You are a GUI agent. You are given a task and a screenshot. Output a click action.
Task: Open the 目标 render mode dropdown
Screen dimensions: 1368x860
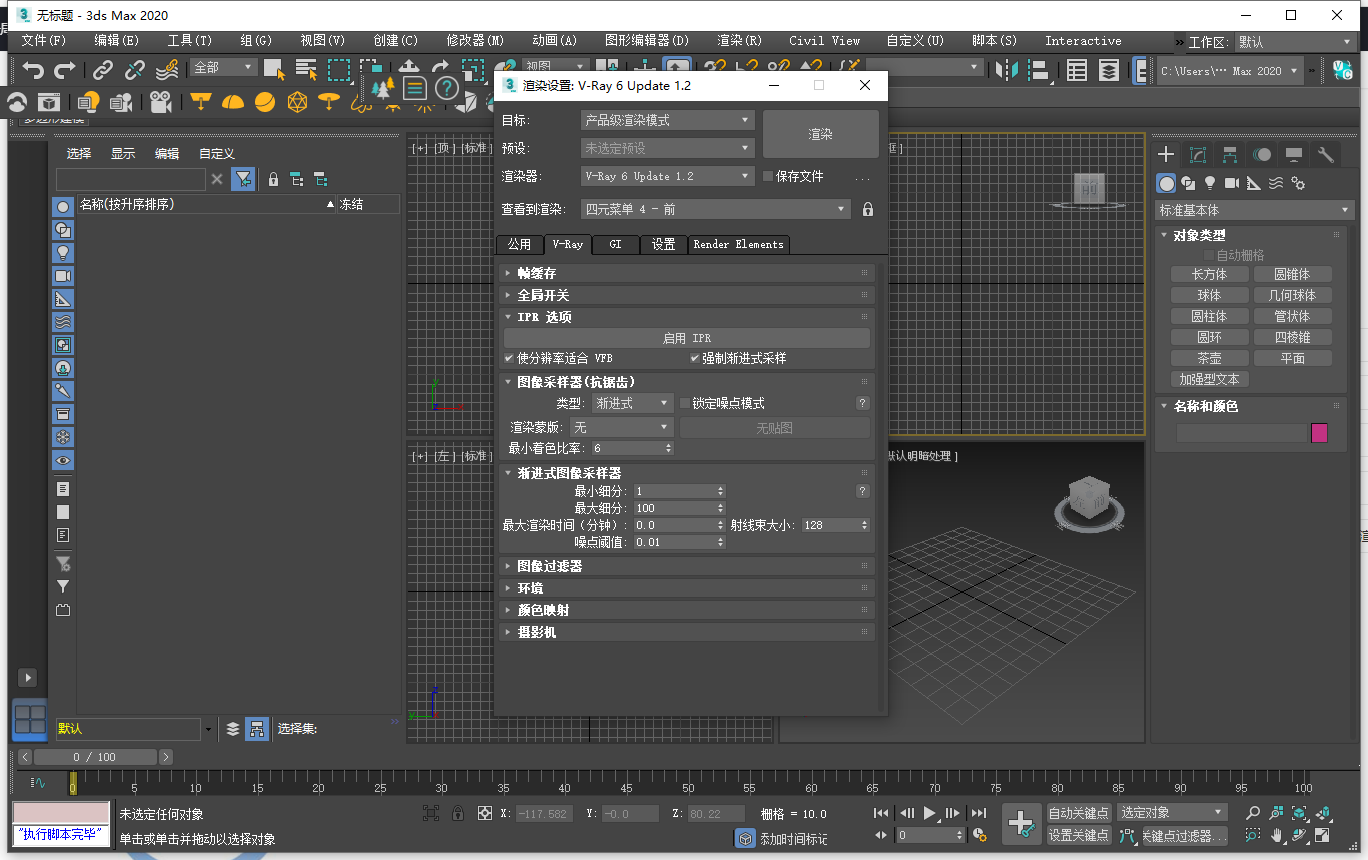(667, 120)
